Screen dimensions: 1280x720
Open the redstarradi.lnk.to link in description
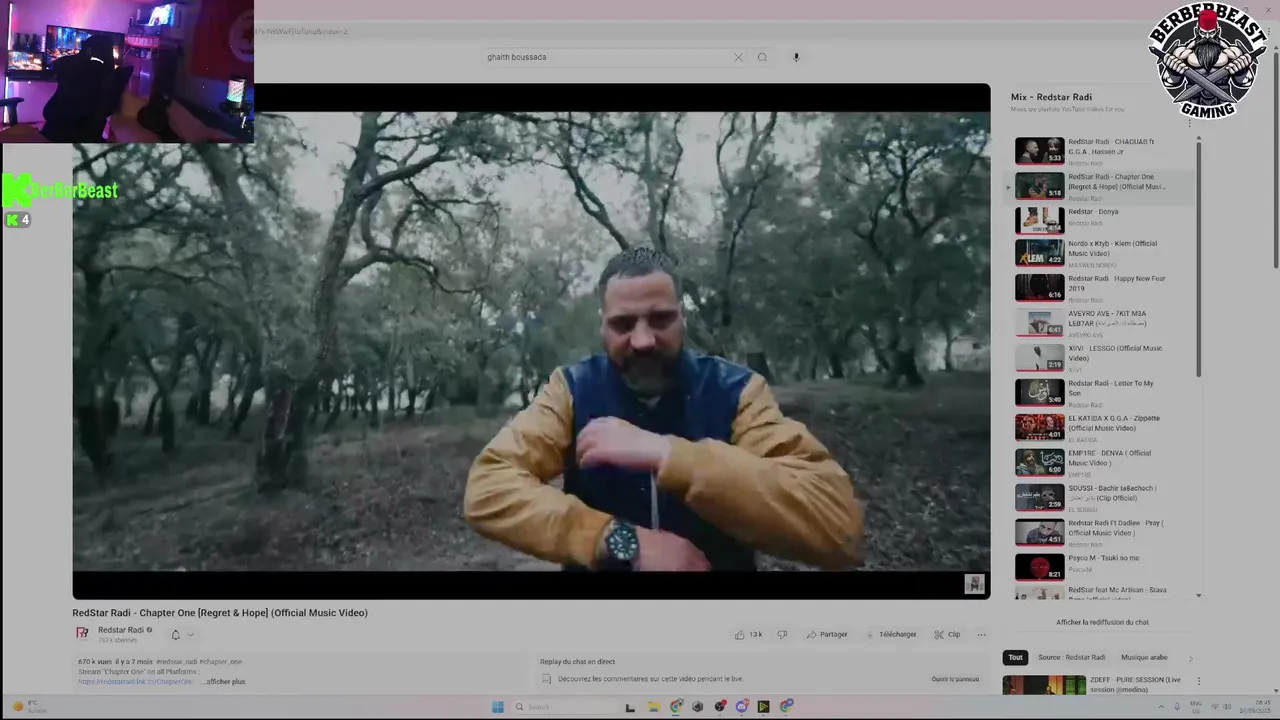coord(136,681)
